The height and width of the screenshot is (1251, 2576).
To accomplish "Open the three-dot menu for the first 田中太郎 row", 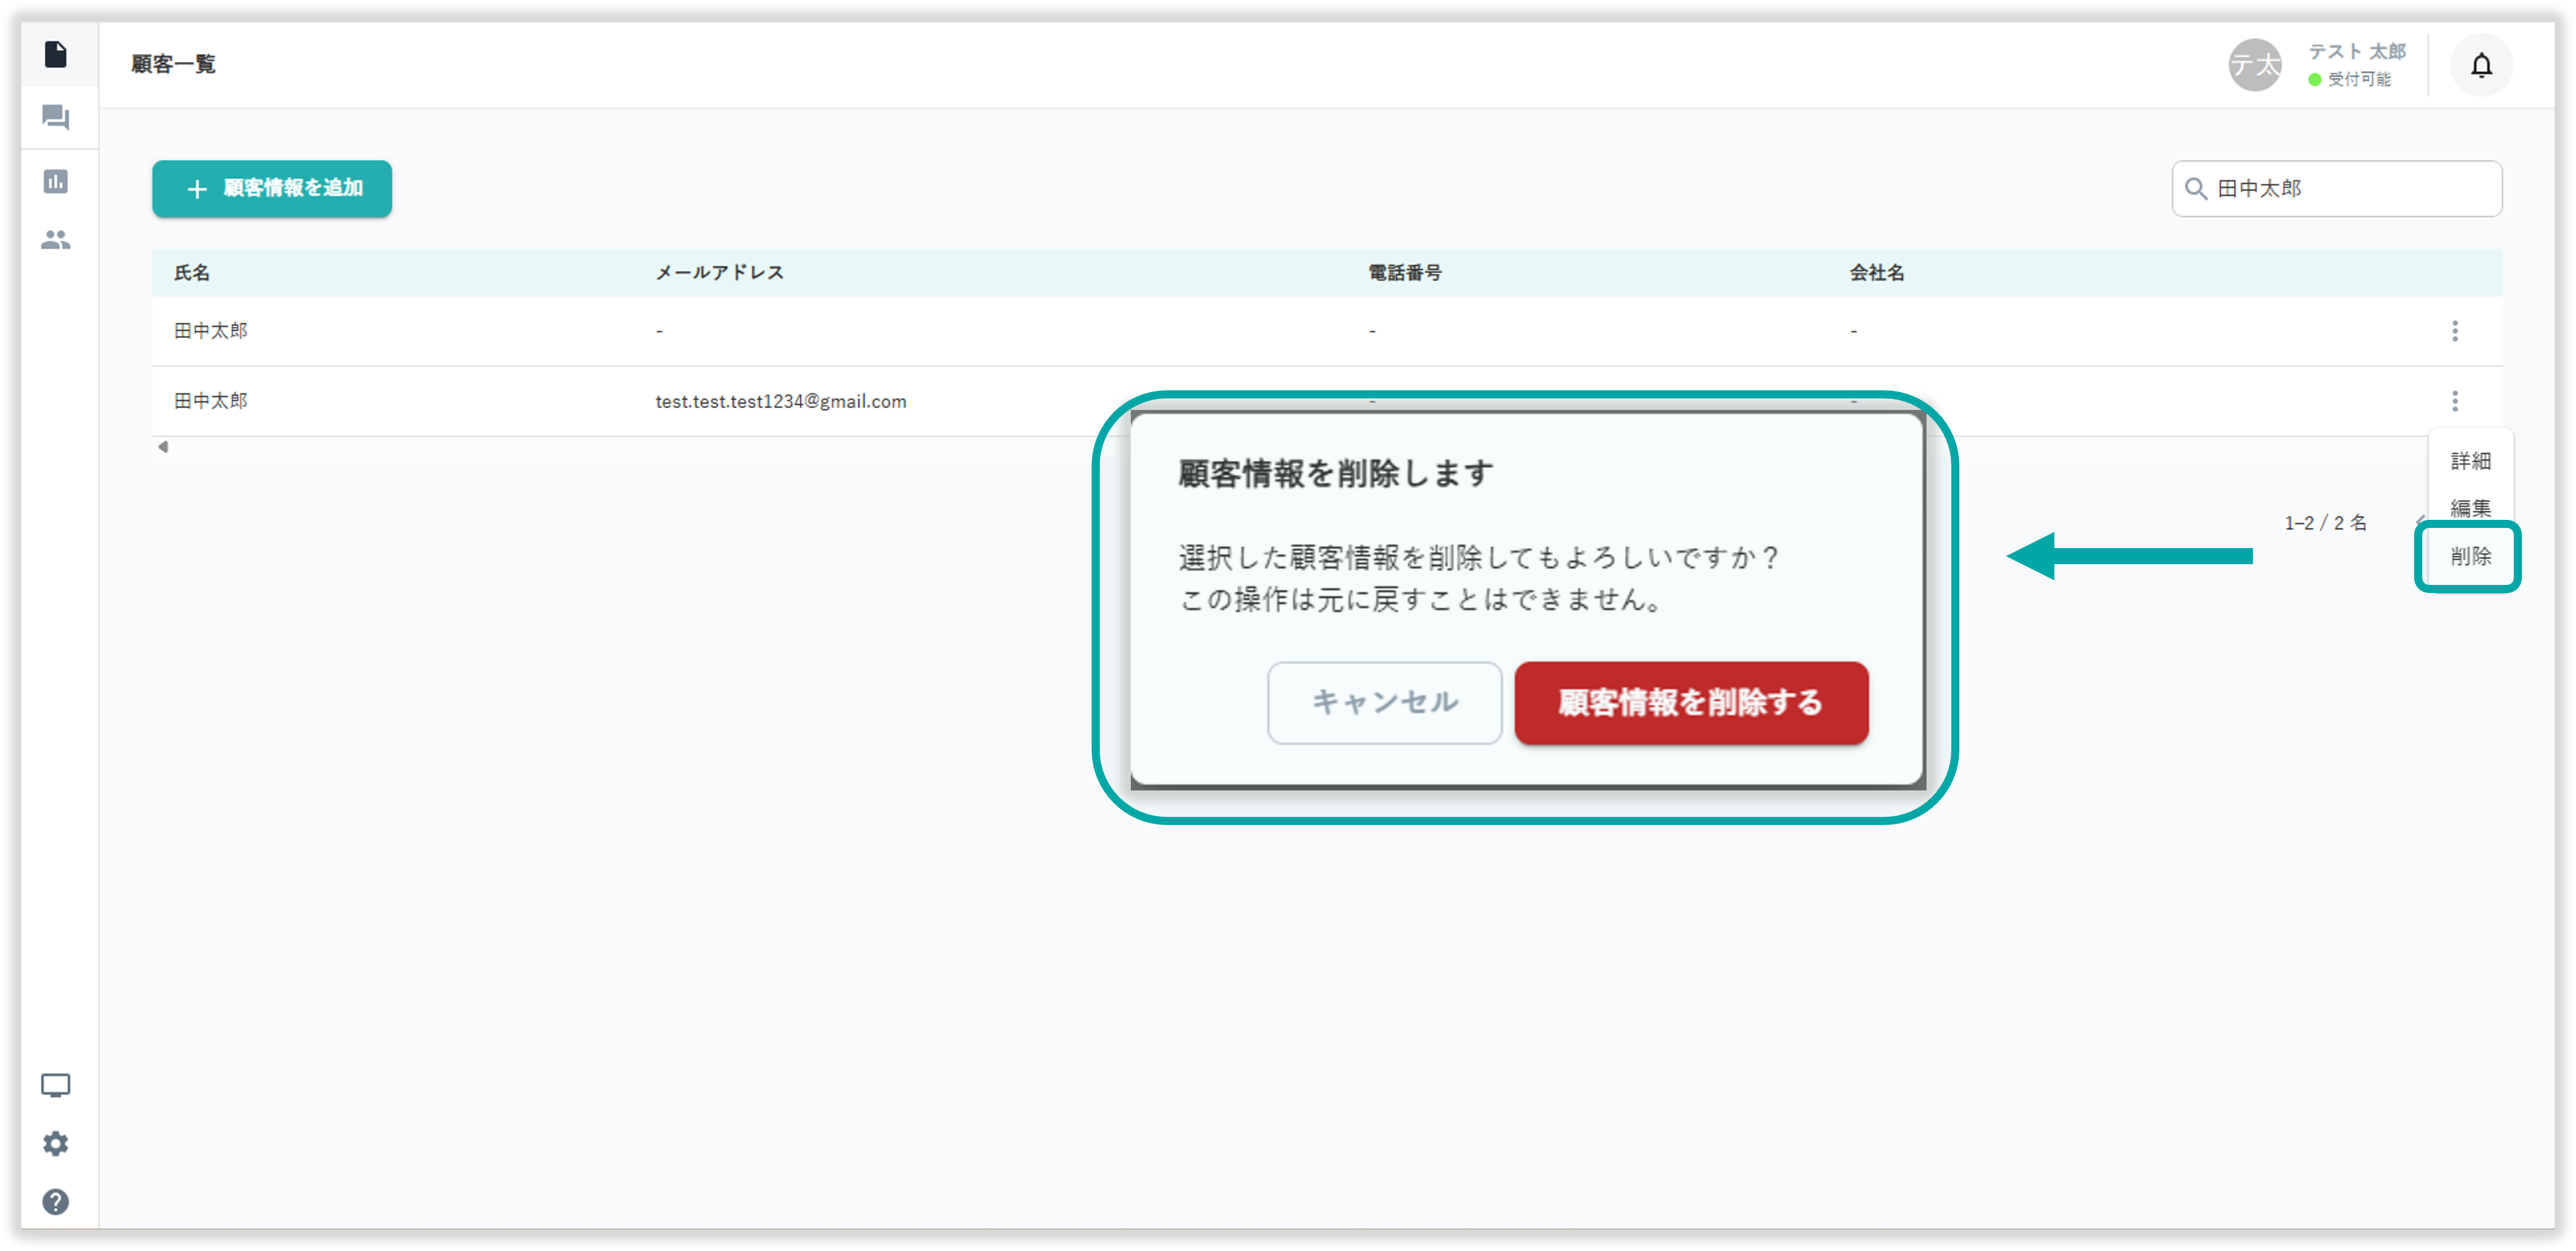I will [2454, 331].
